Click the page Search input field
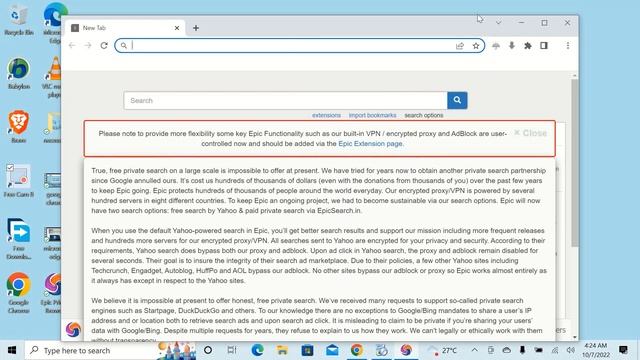The width and height of the screenshot is (640, 360). [285, 100]
